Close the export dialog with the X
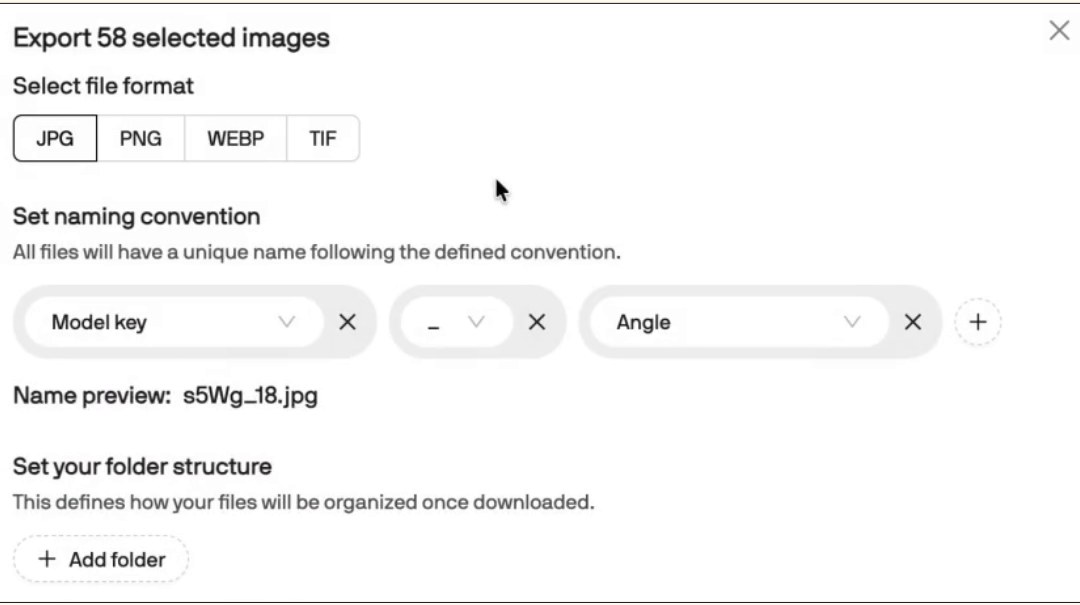The width and height of the screenshot is (1080, 605). (x=1059, y=30)
